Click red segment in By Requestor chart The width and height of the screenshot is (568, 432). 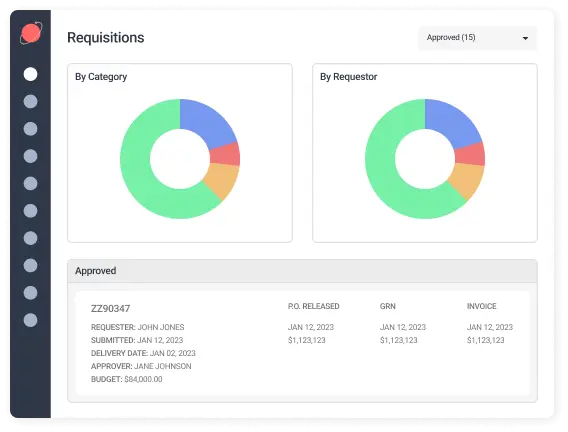[470, 154]
